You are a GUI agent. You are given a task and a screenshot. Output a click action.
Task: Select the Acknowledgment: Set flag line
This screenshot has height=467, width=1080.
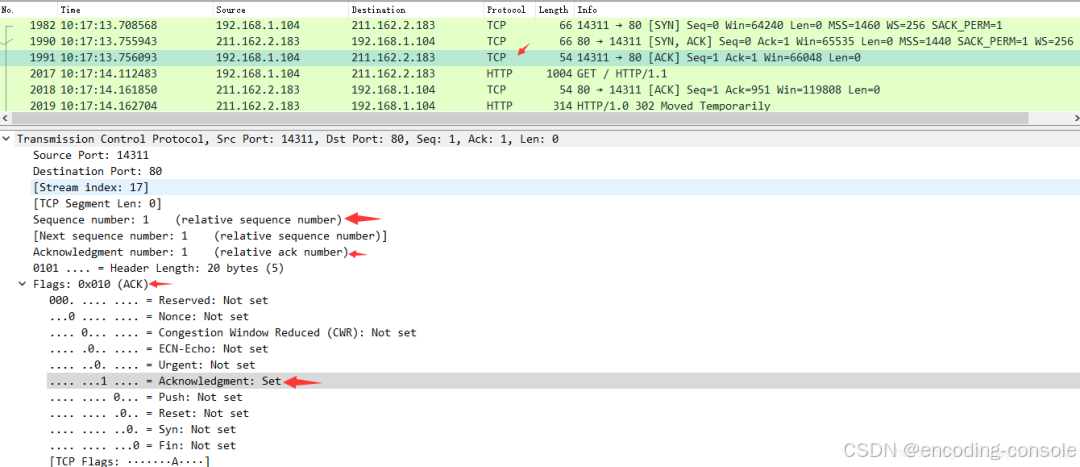point(165,381)
